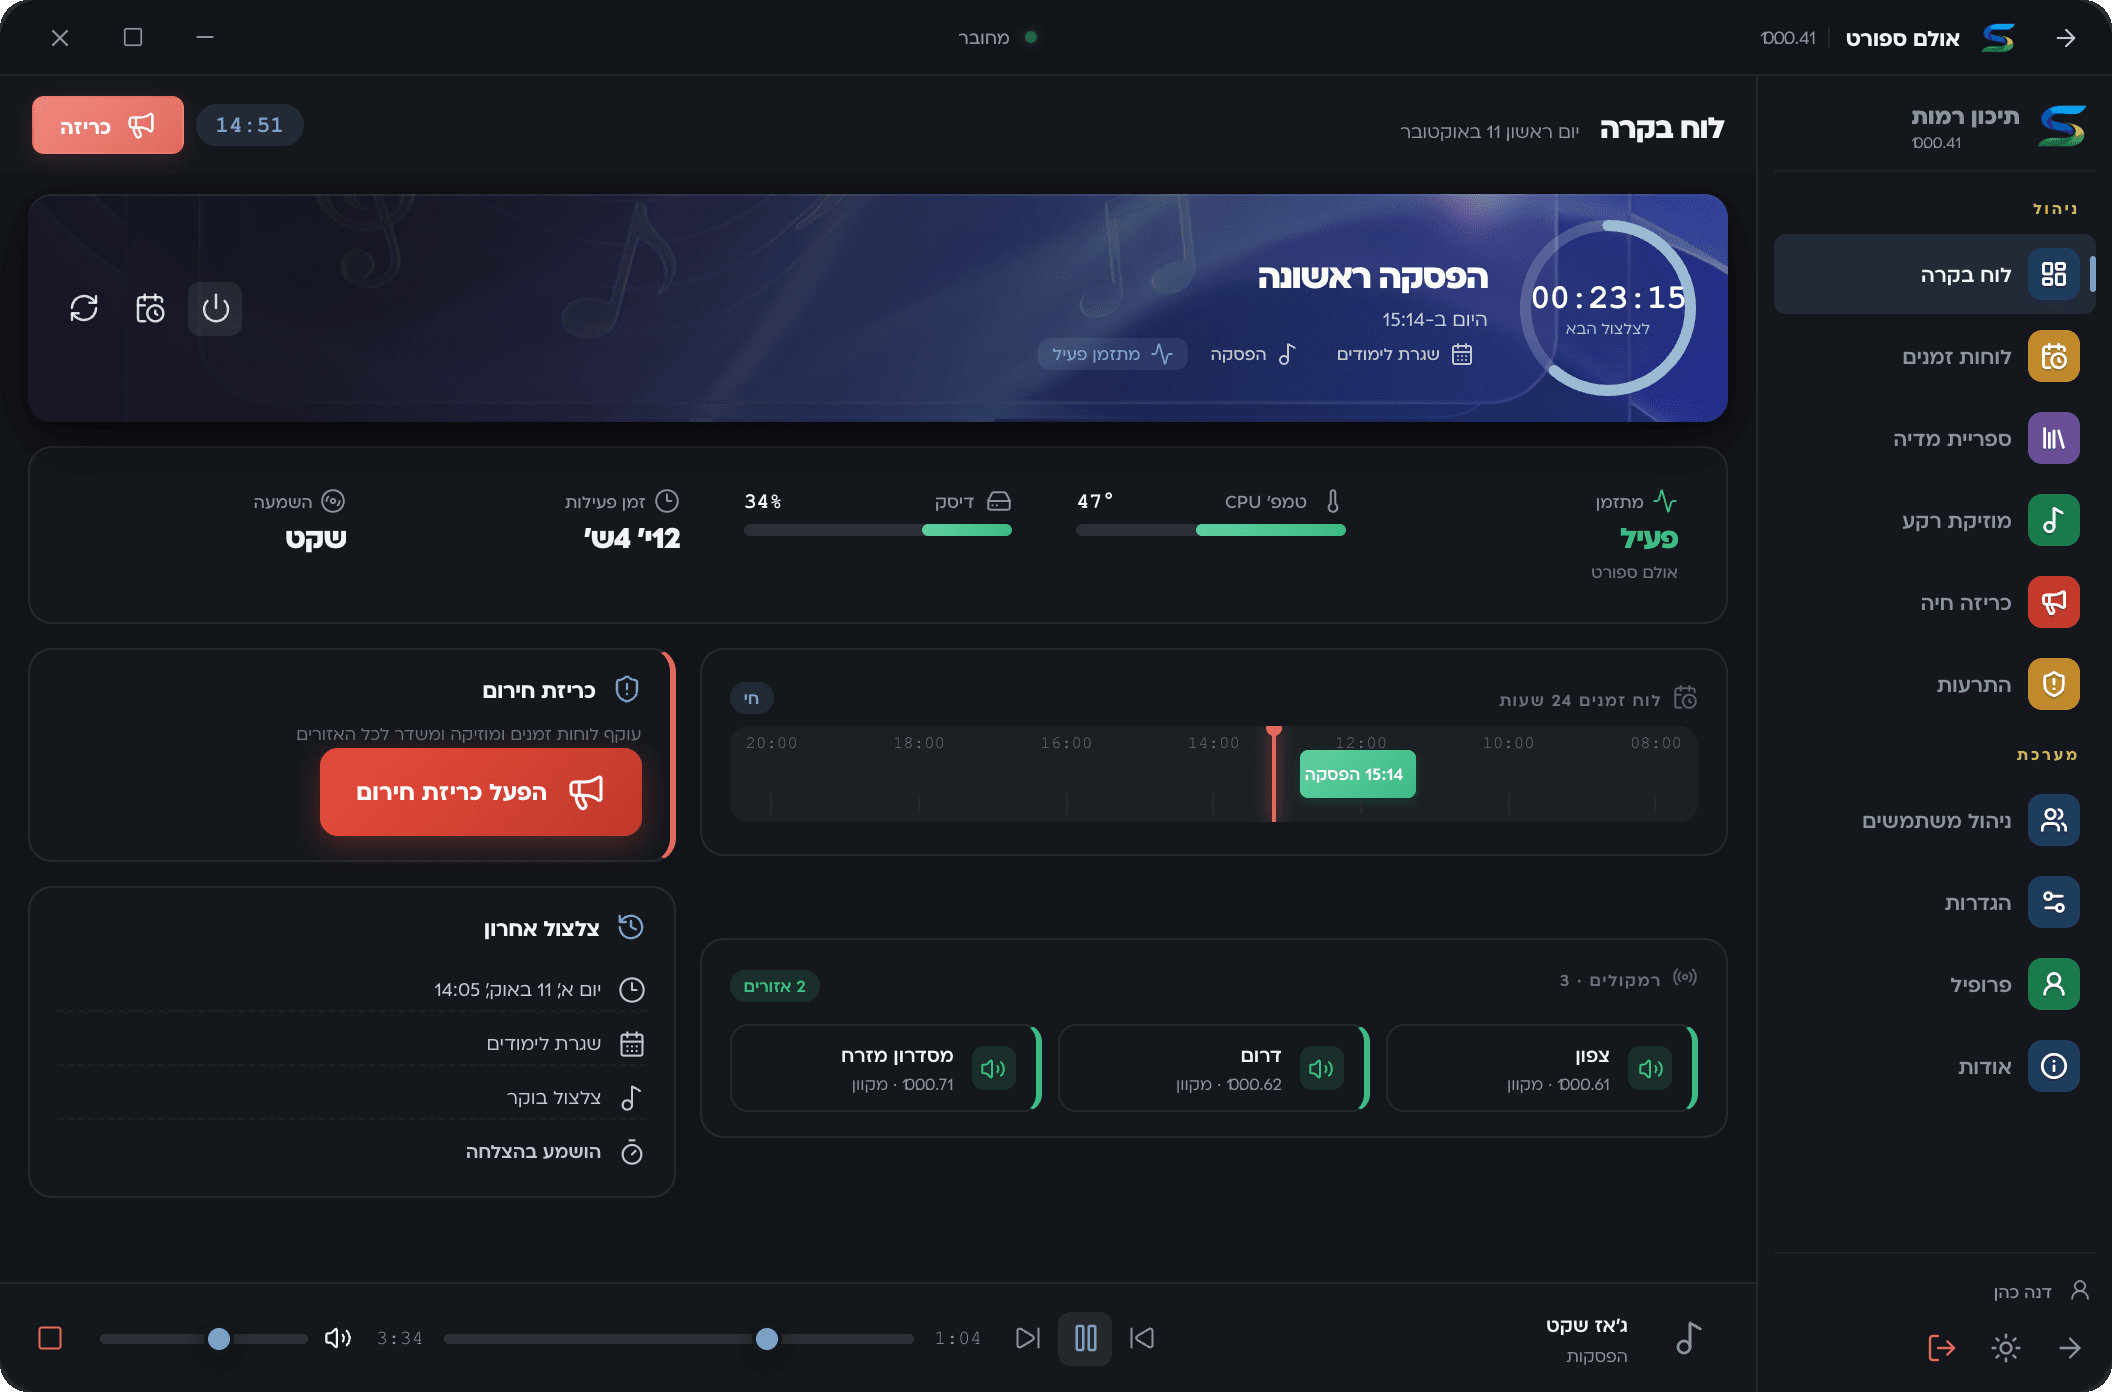
Task: Click the refresh icon in banner
Action: tap(84, 308)
